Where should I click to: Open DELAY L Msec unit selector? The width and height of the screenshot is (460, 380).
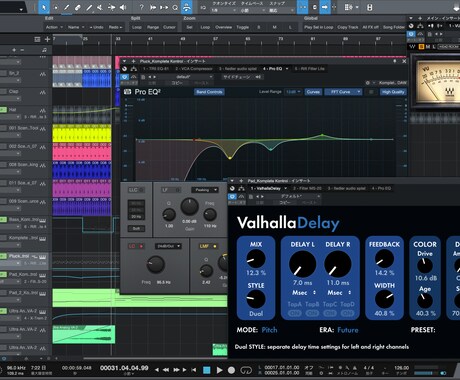pos(304,292)
